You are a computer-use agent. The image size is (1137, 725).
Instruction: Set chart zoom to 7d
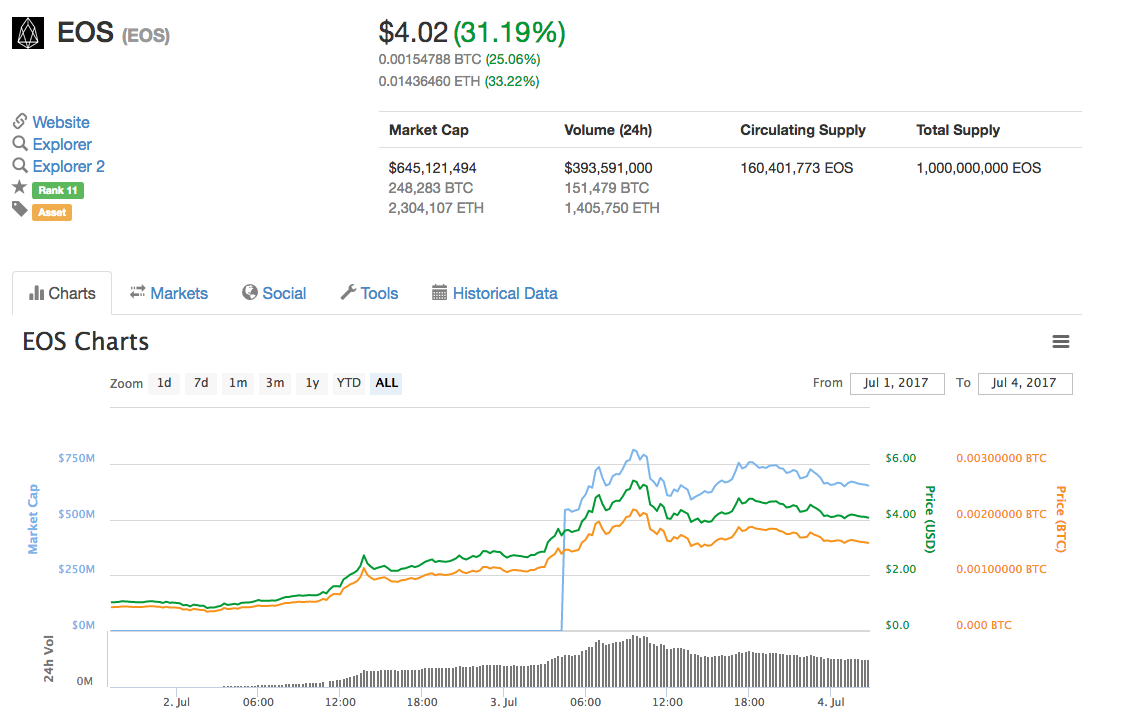[201, 383]
